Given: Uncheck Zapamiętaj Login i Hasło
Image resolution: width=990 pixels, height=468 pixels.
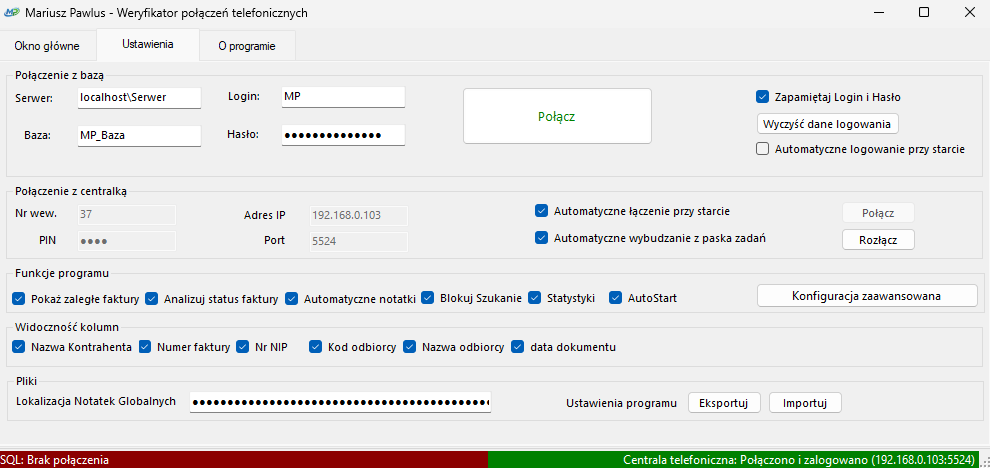Looking at the screenshot, I should 763,97.
